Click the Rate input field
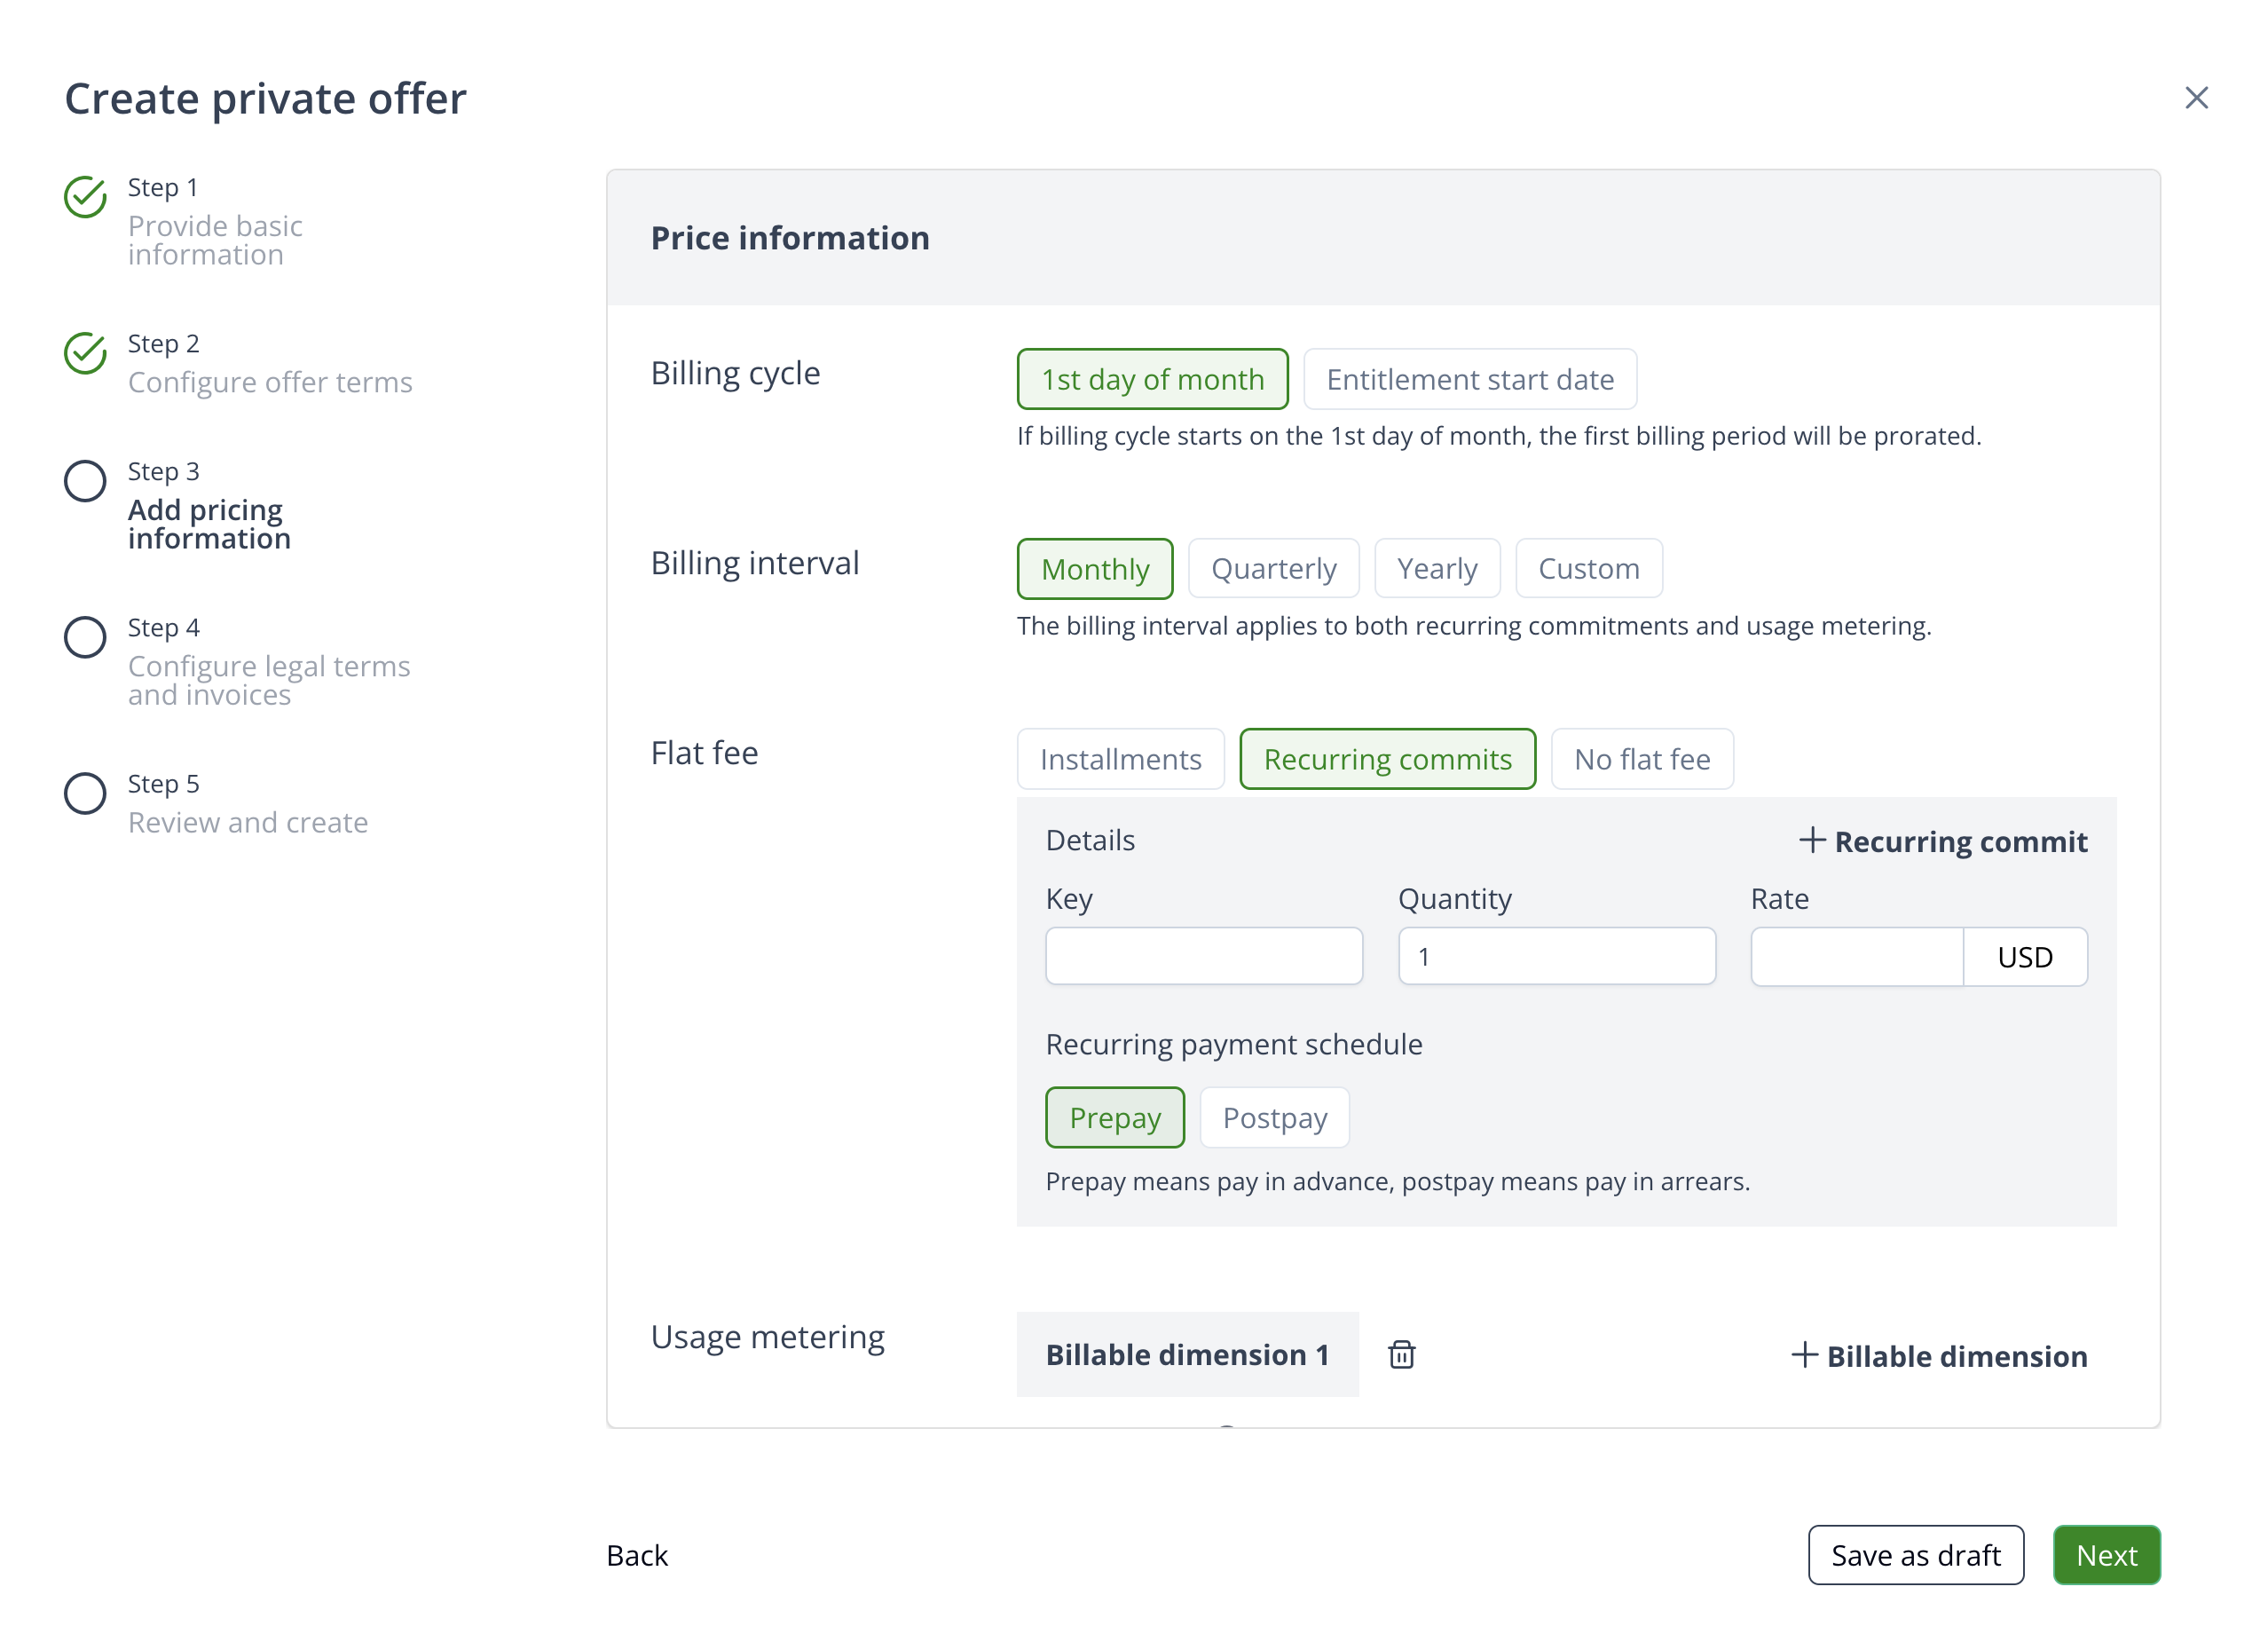The image size is (2268, 1642). click(x=1856, y=956)
